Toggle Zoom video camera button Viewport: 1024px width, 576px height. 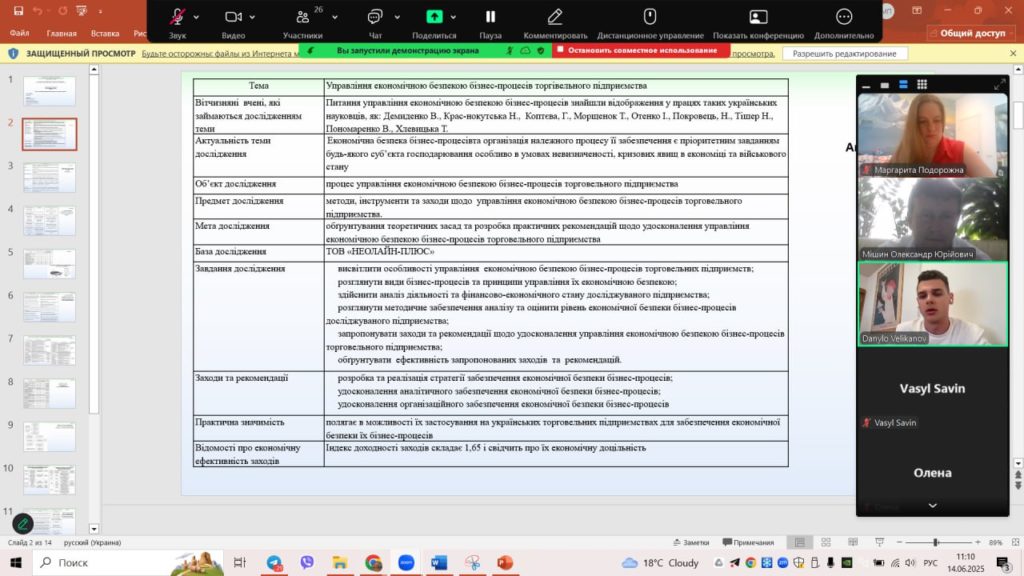coord(233,17)
